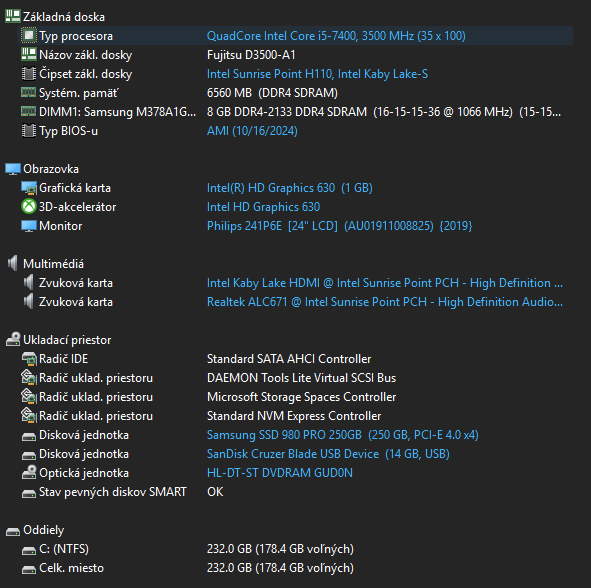Click the Optická jednotka drive icon

point(29,473)
